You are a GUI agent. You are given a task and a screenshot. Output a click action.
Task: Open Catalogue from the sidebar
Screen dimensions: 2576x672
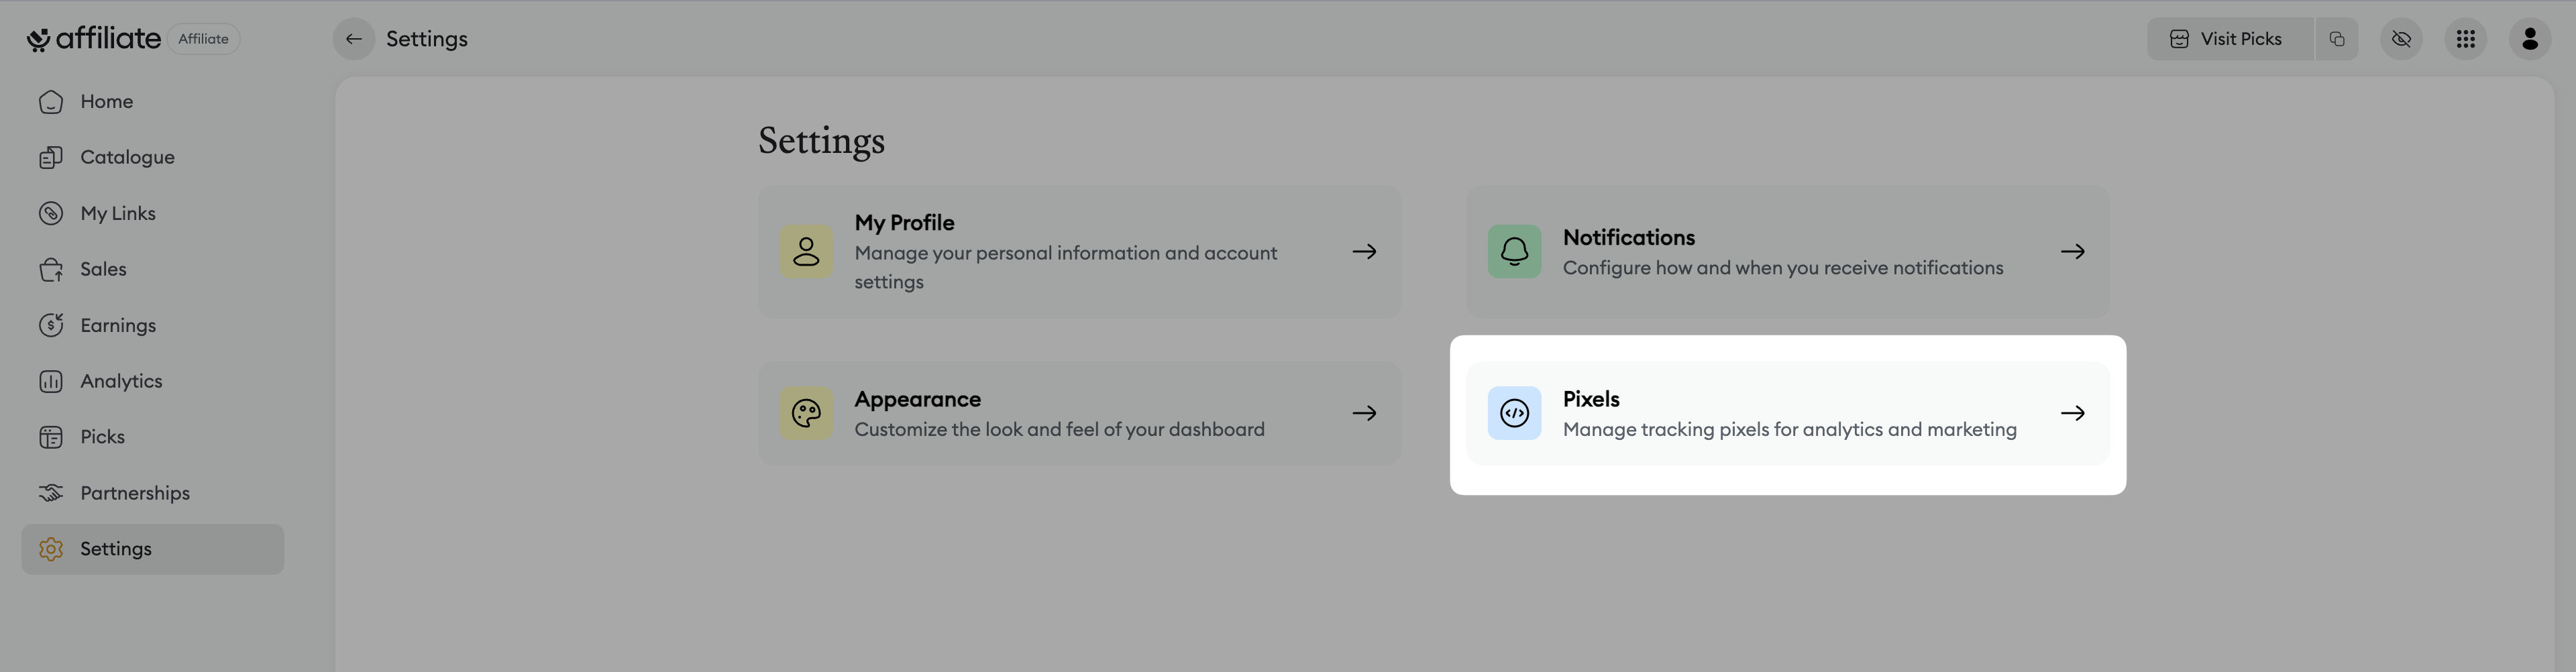pyautogui.click(x=127, y=157)
